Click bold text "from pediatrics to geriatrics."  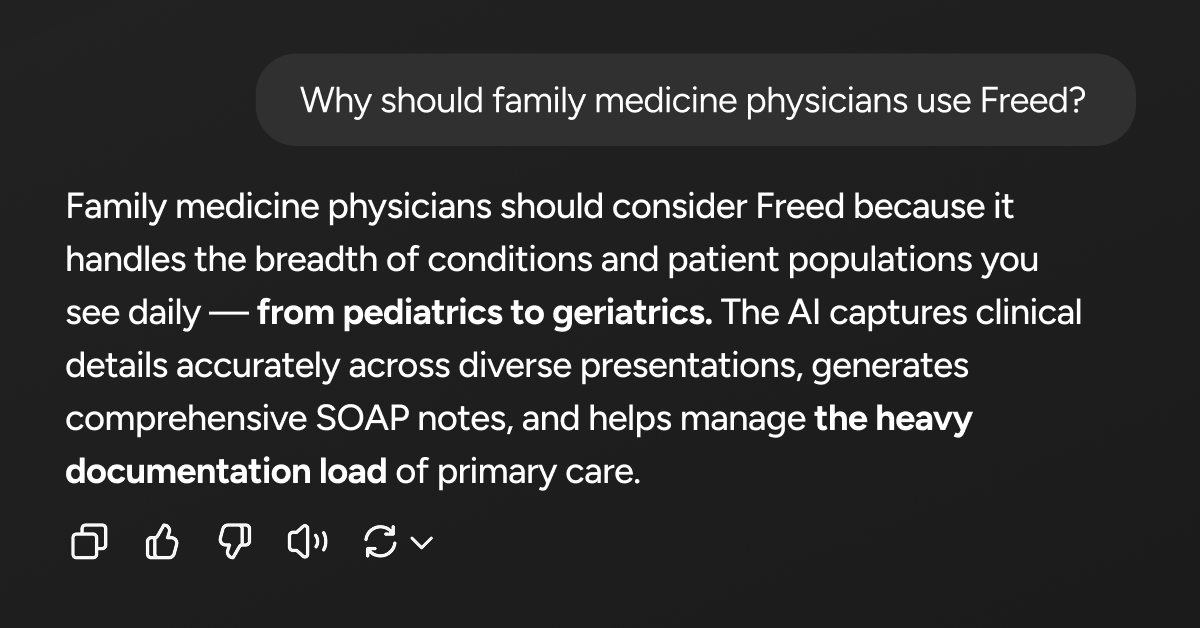pos(485,313)
